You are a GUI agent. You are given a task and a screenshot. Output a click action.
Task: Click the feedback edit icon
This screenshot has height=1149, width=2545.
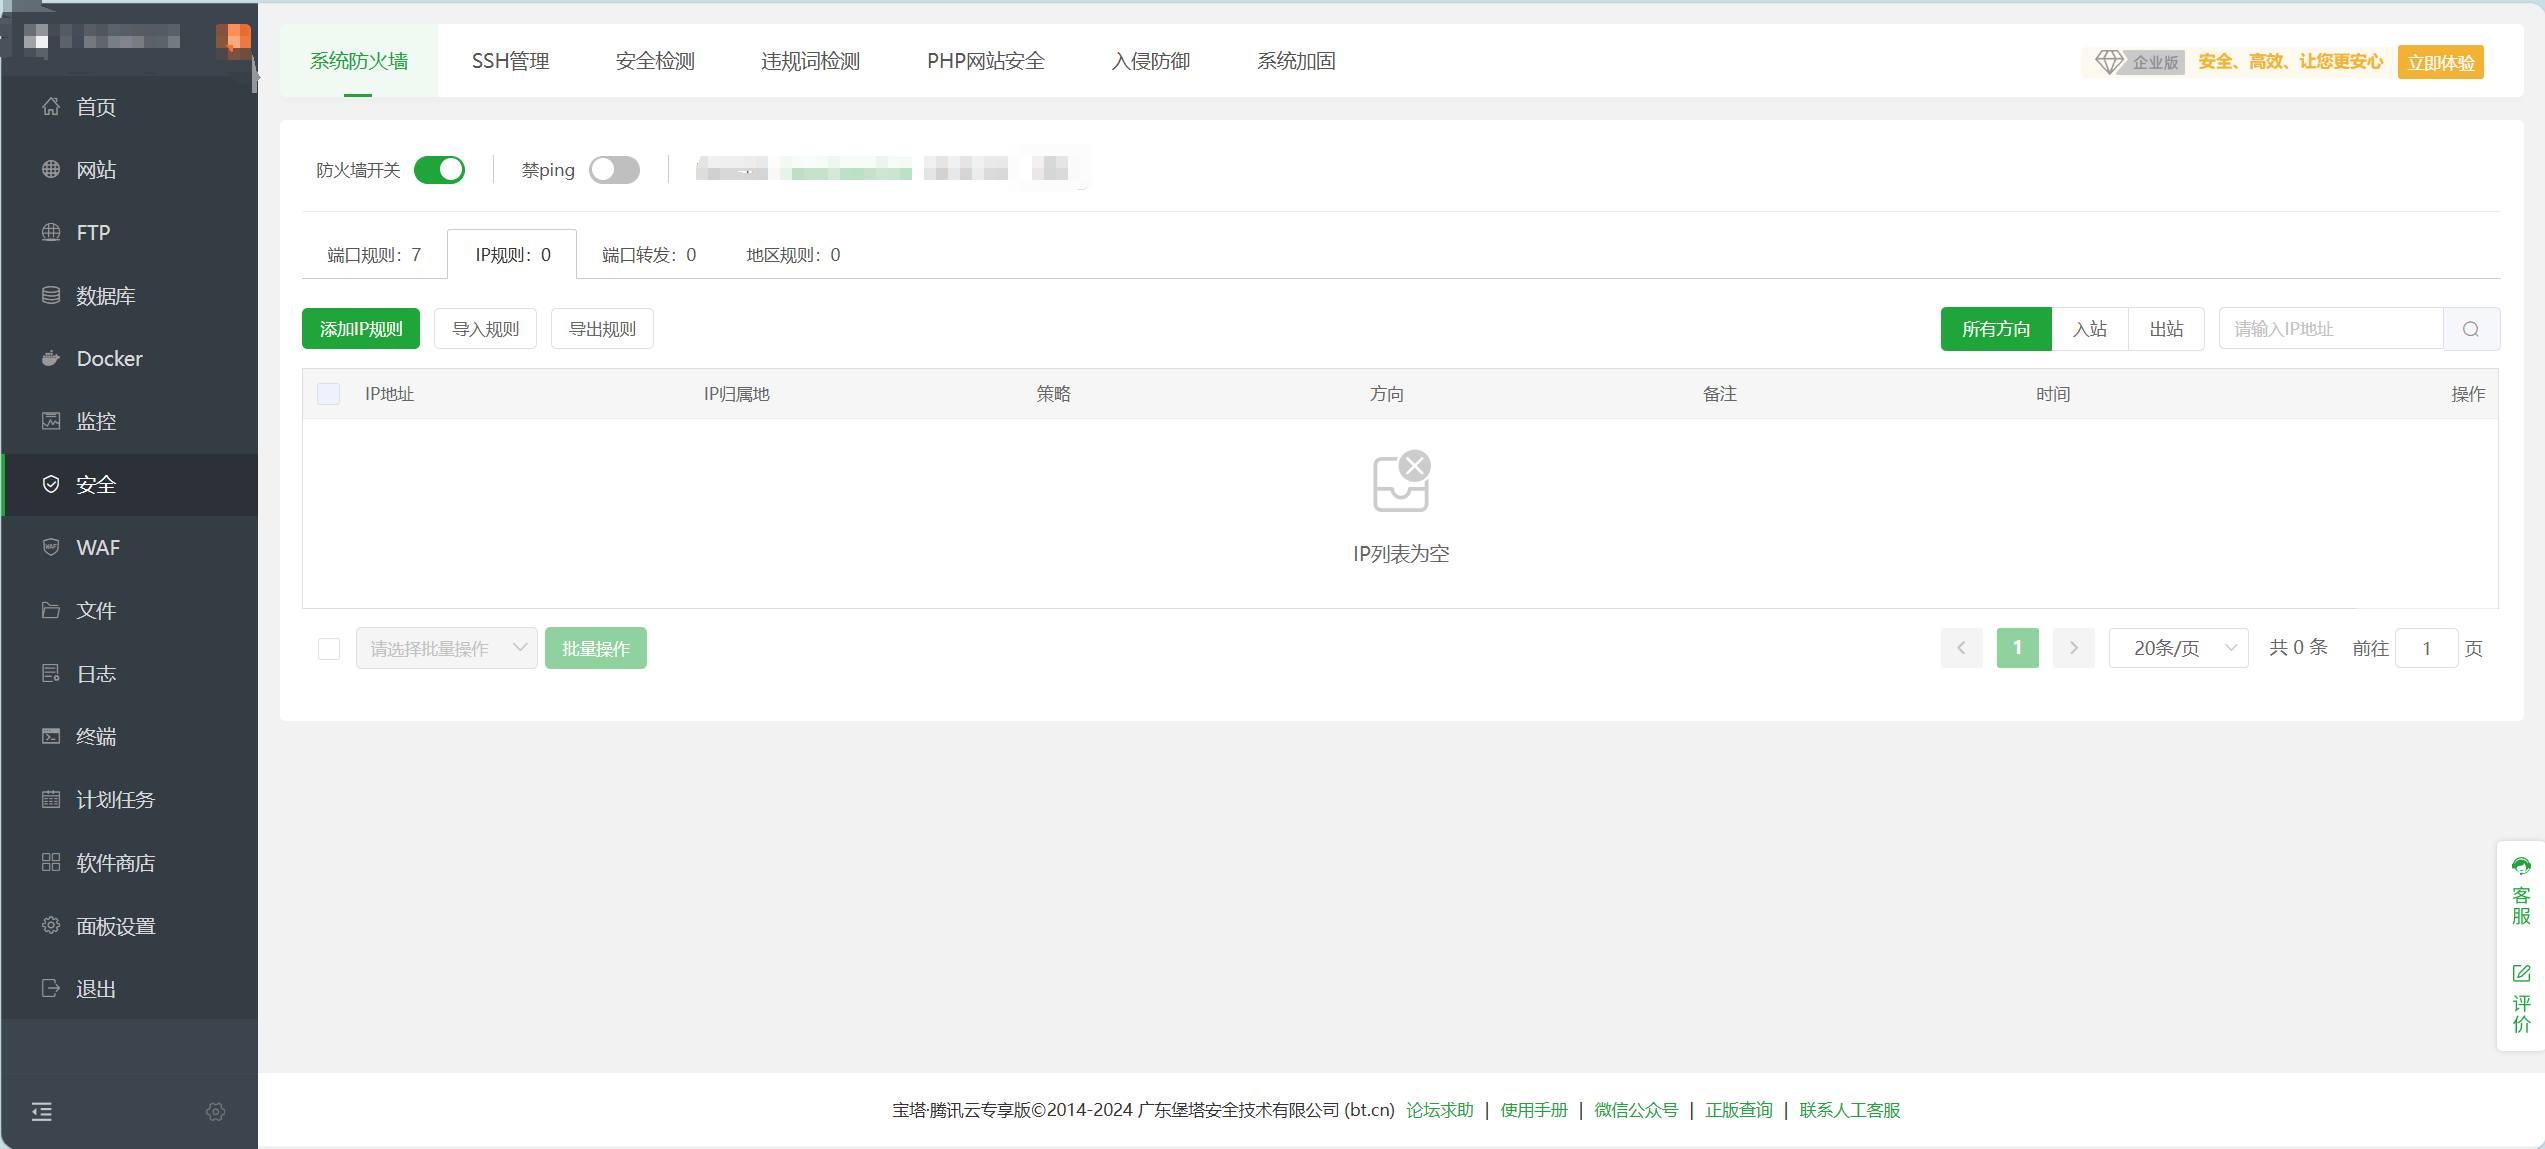point(2521,973)
